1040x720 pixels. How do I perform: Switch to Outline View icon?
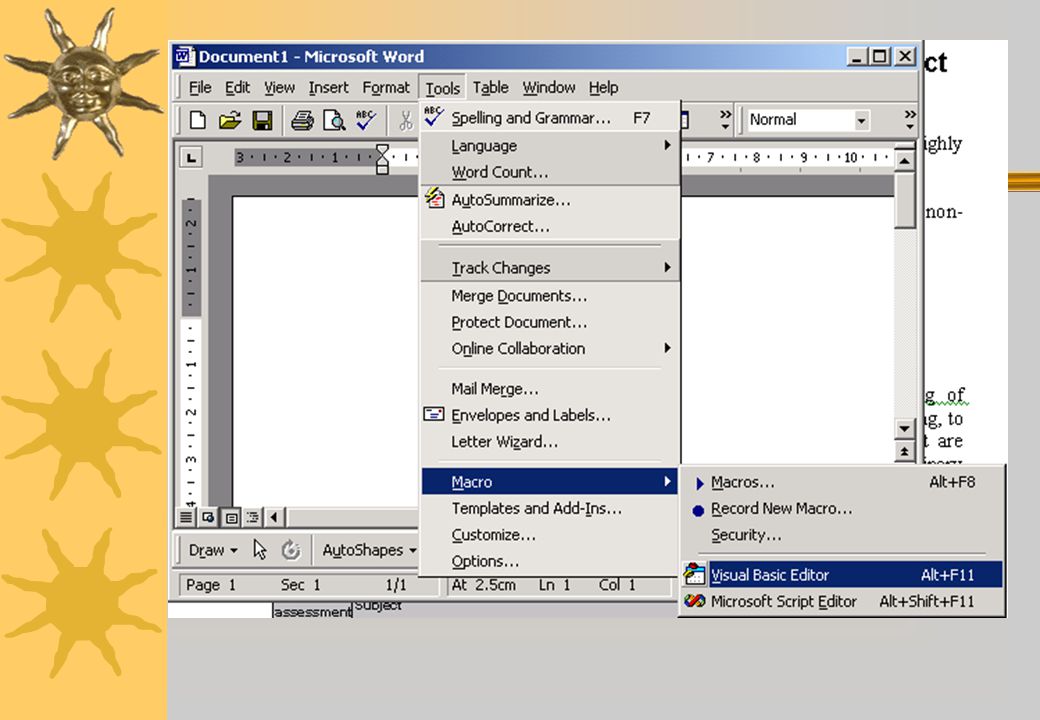(253, 517)
